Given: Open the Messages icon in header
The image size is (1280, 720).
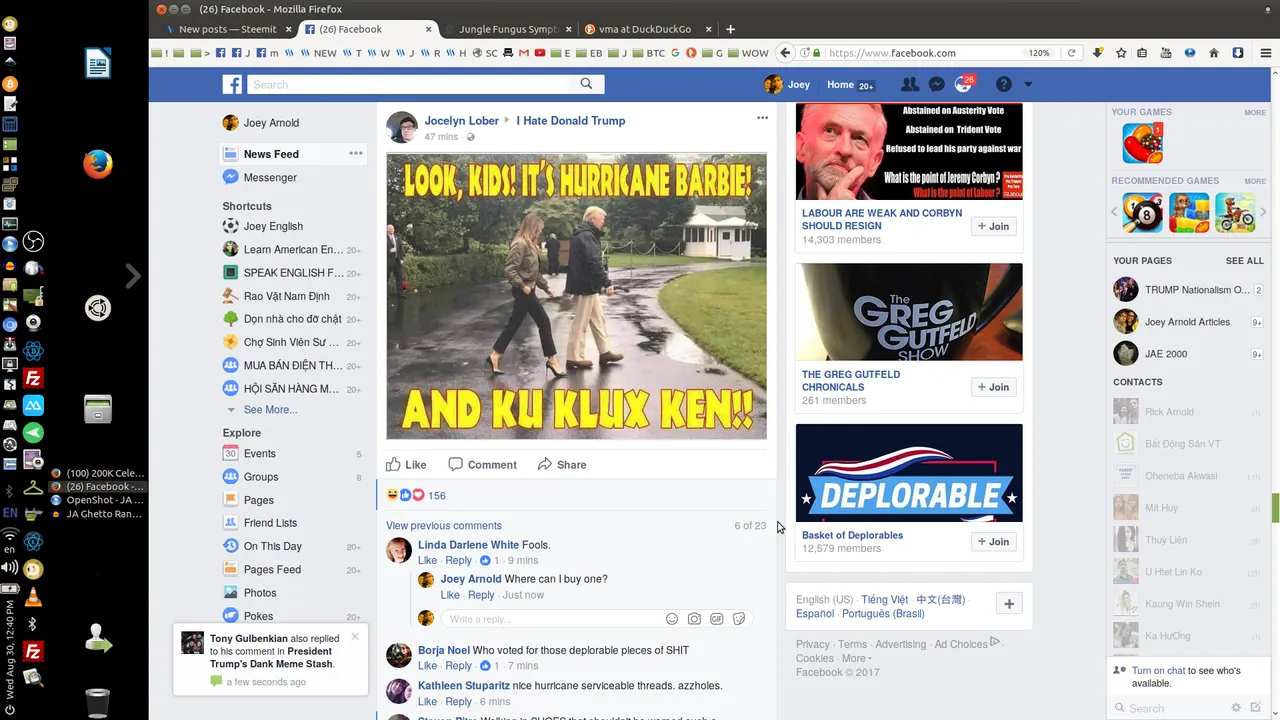Looking at the screenshot, I should tap(937, 85).
